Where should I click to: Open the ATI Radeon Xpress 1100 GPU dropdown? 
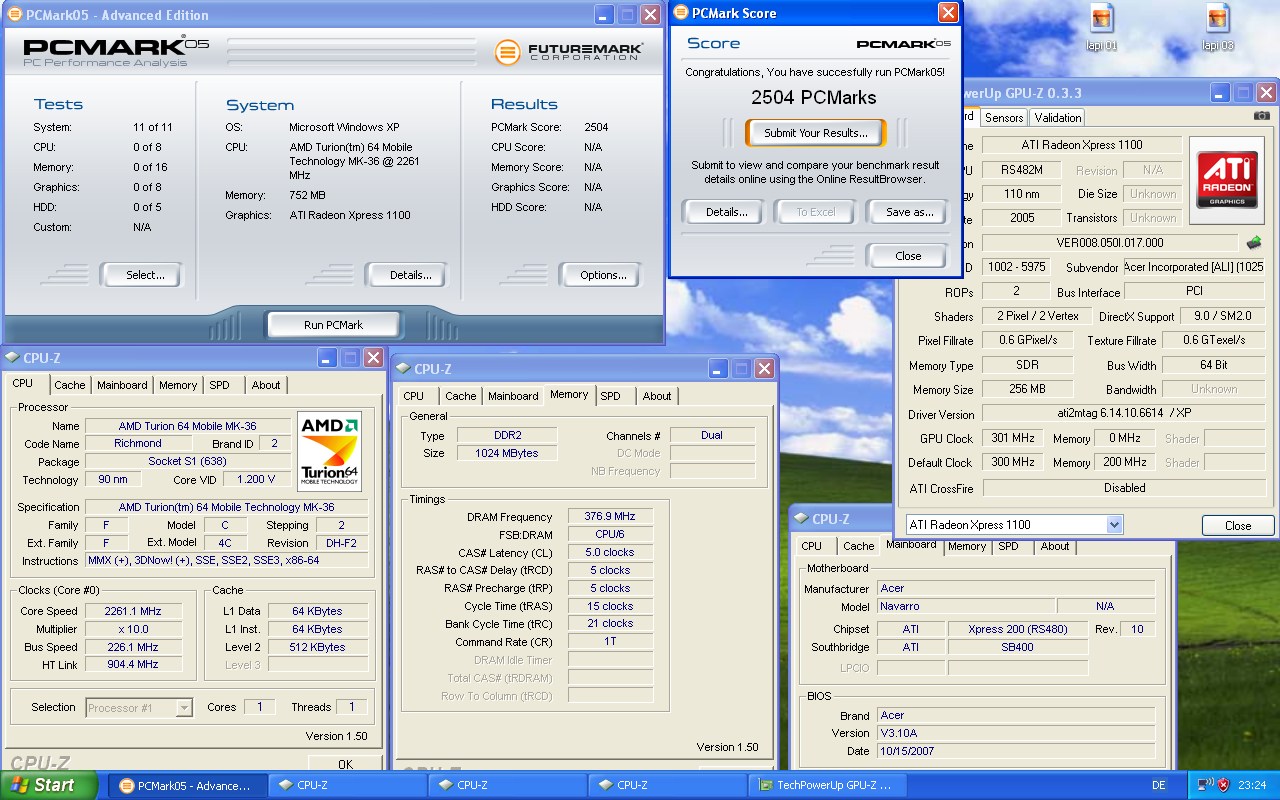click(1114, 525)
